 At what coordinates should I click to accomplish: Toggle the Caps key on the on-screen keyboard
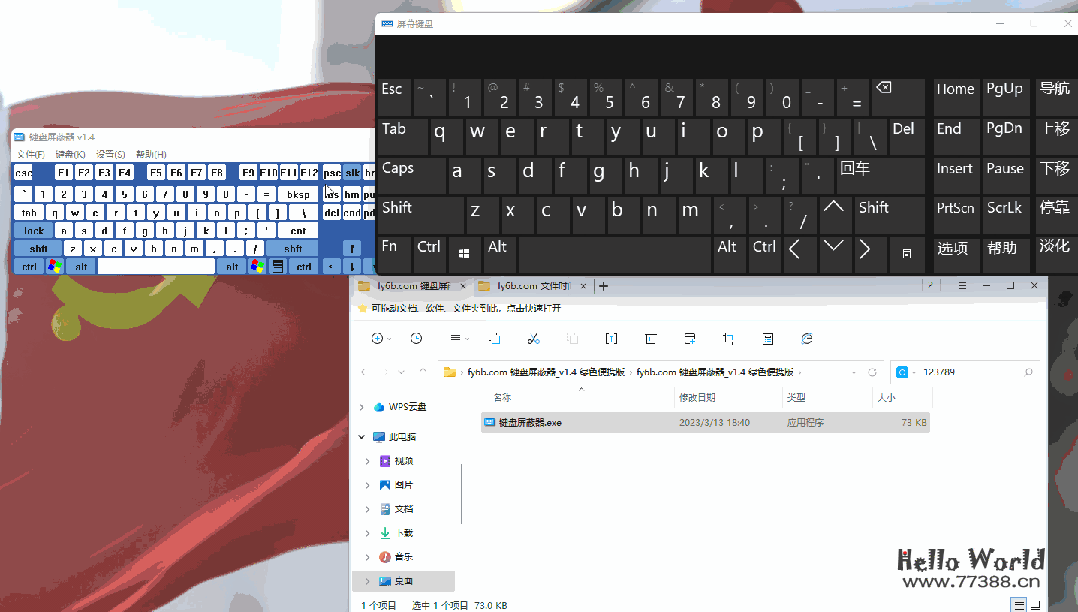coord(410,174)
